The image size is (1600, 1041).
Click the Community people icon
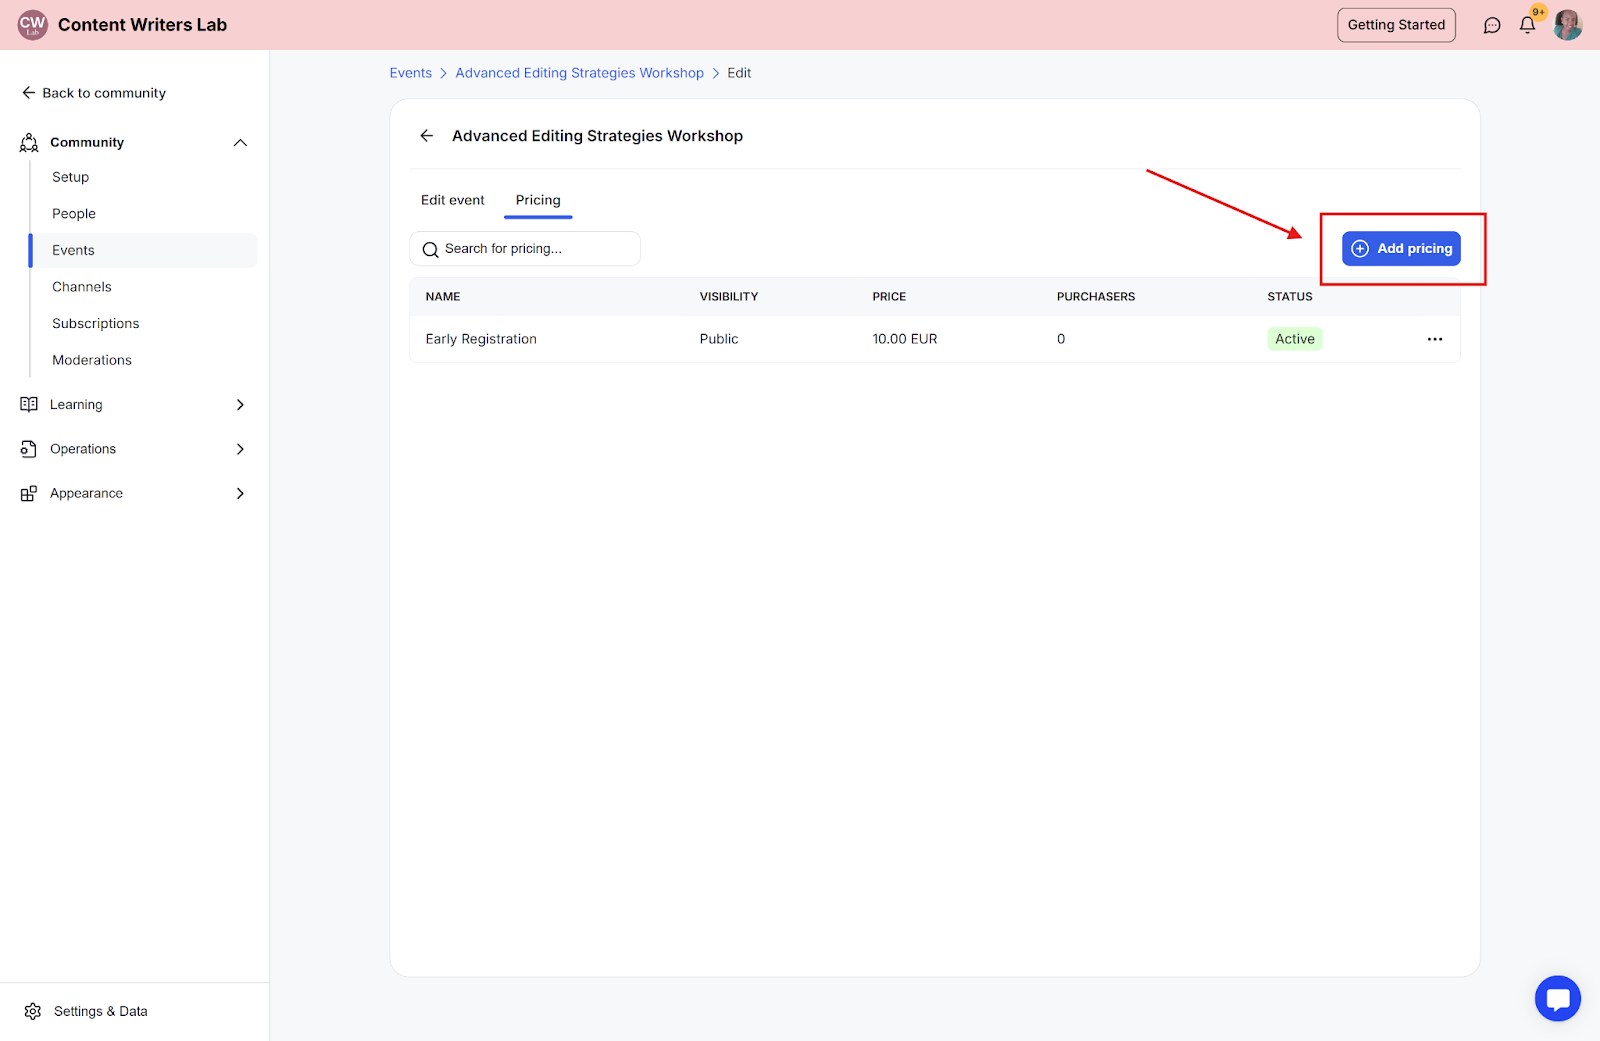click(x=29, y=143)
